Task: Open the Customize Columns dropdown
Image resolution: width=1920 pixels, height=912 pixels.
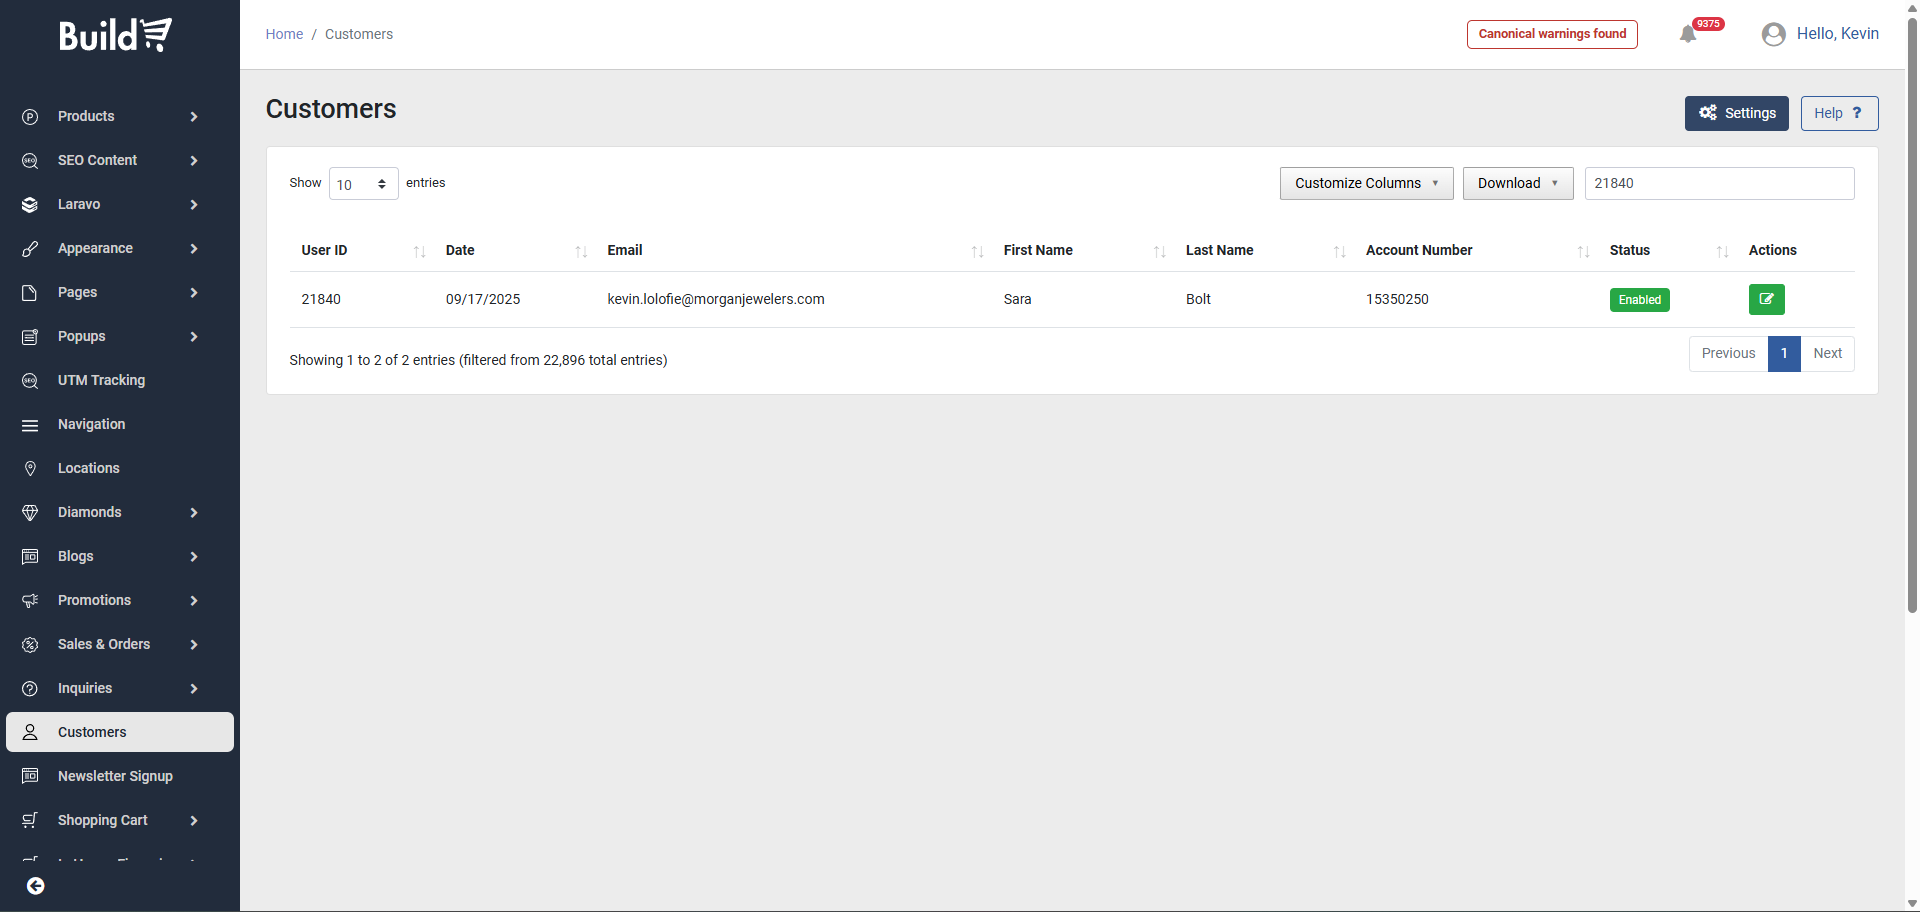Action: (x=1367, y=183)
